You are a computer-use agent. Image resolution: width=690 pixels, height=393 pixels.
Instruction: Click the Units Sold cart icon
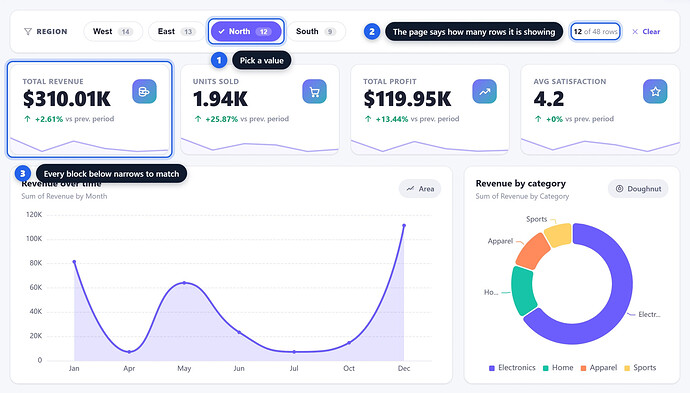coord(314,92)
